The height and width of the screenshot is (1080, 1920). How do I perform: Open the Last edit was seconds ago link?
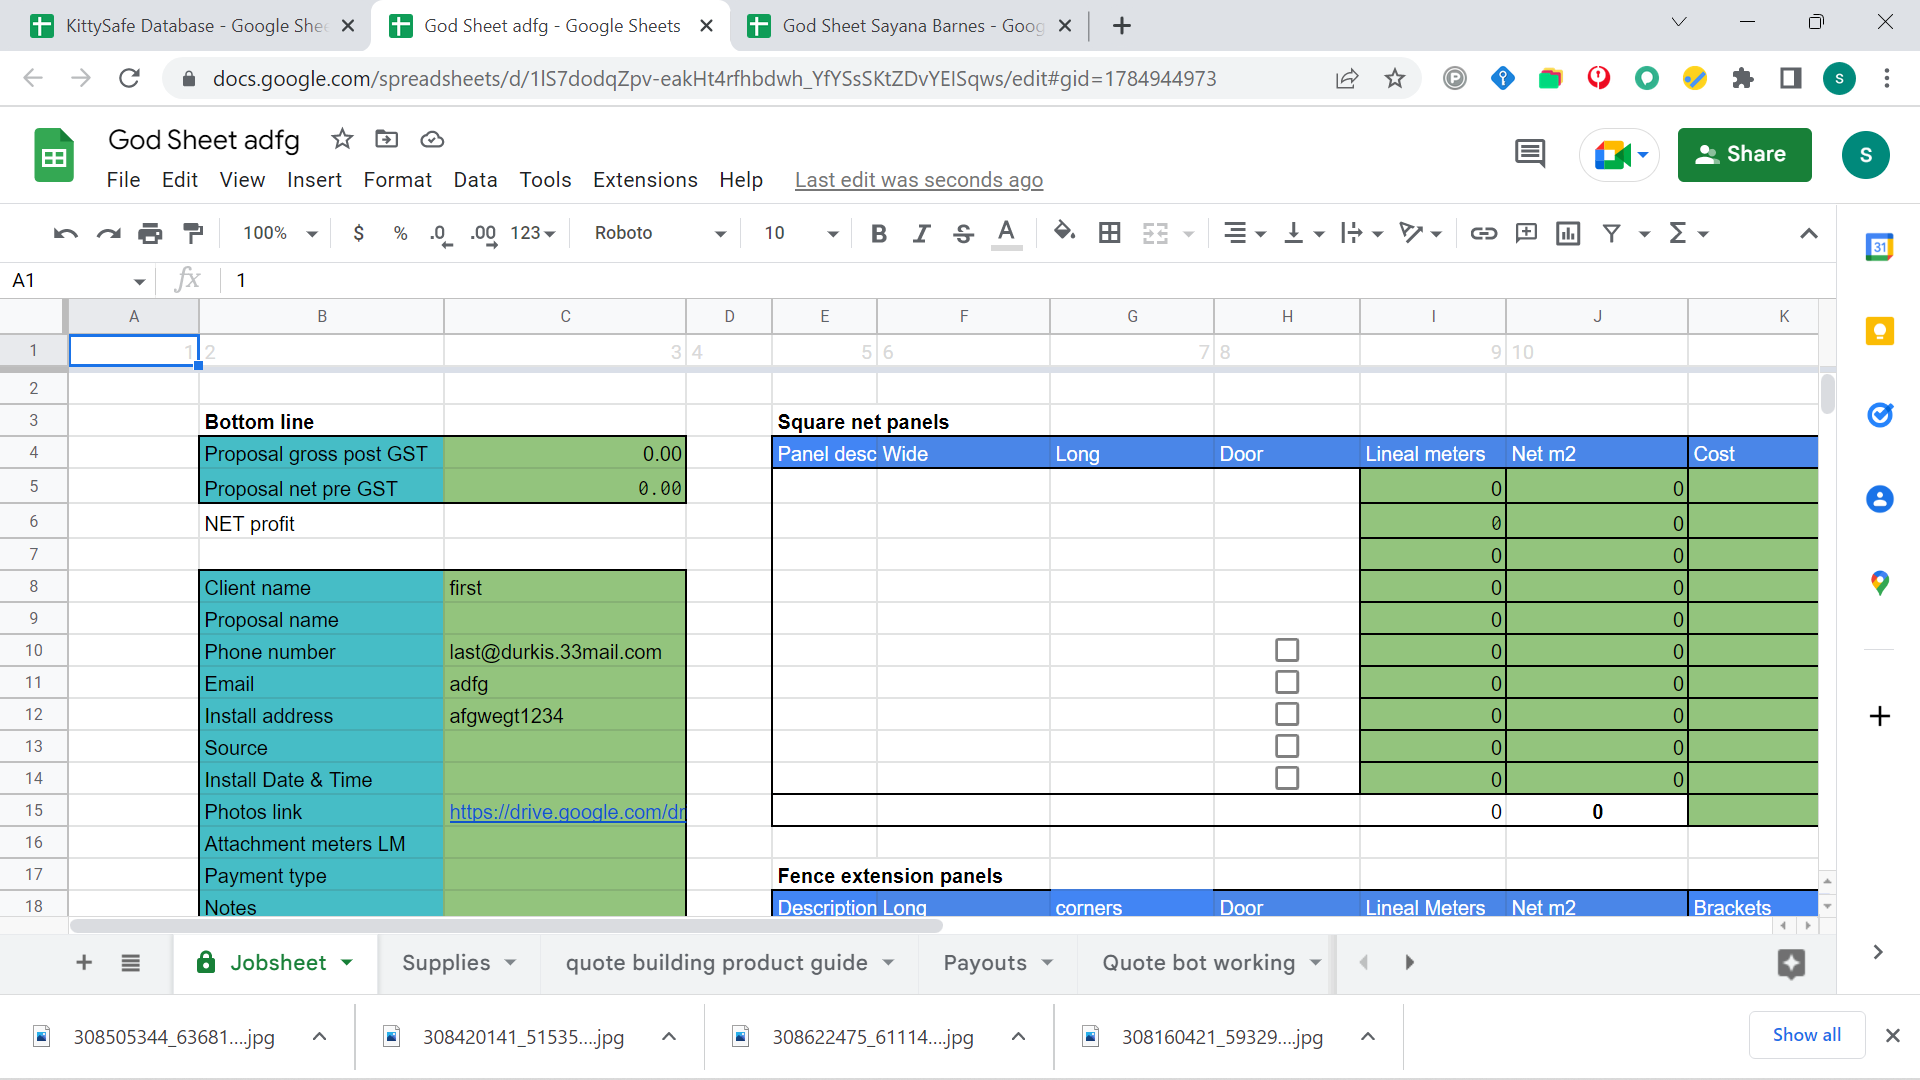coord(919,180)
